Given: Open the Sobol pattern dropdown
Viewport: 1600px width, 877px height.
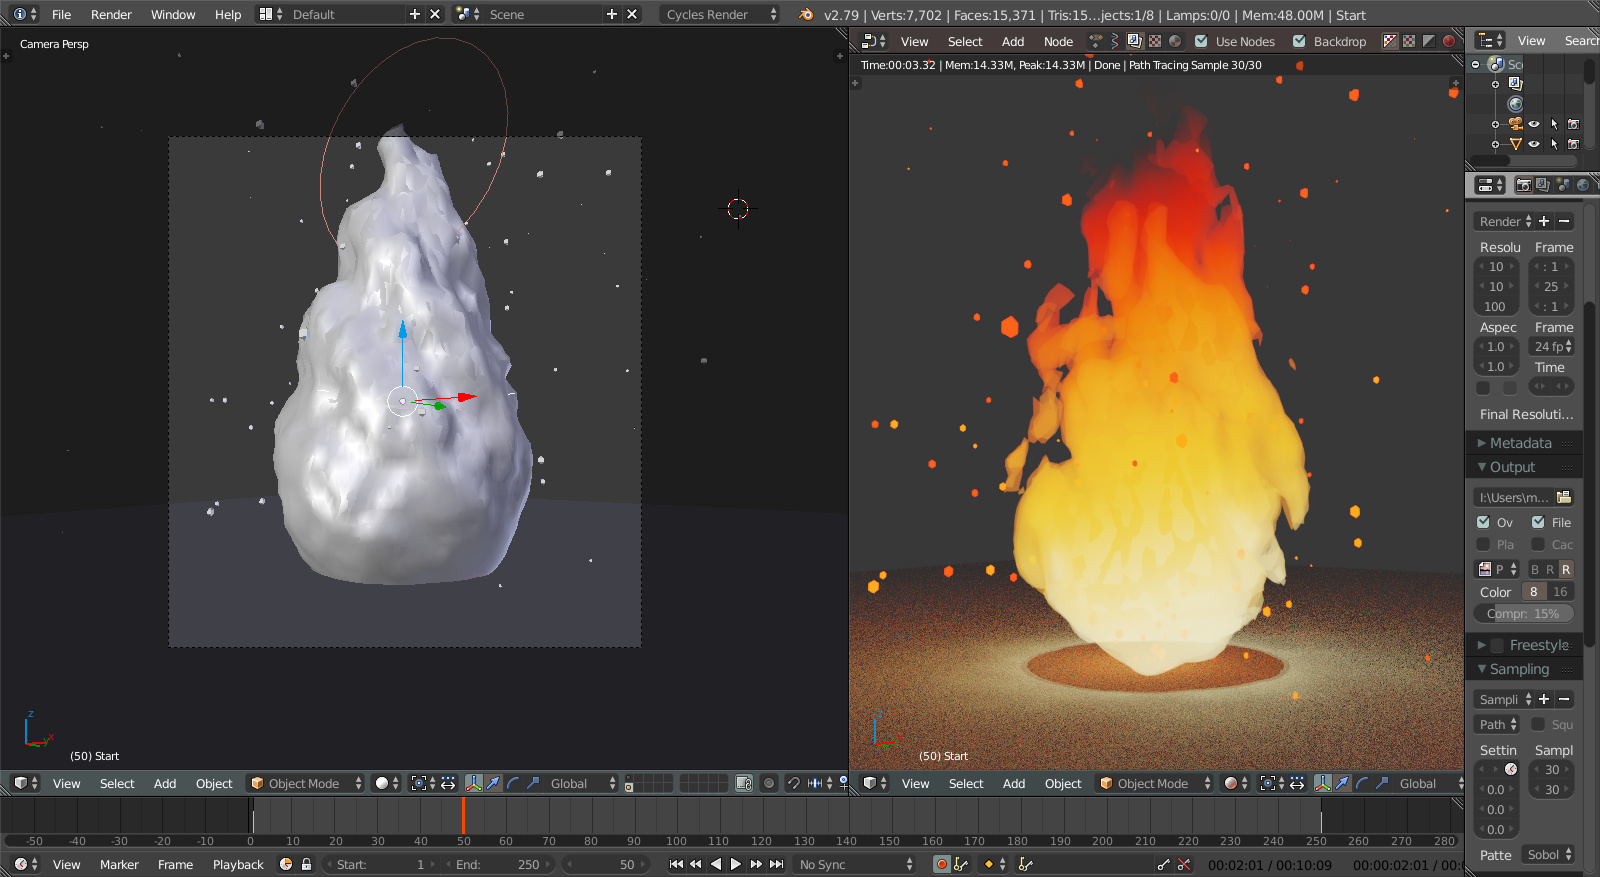Looking at the screenshot, I should click(1549, 854).
